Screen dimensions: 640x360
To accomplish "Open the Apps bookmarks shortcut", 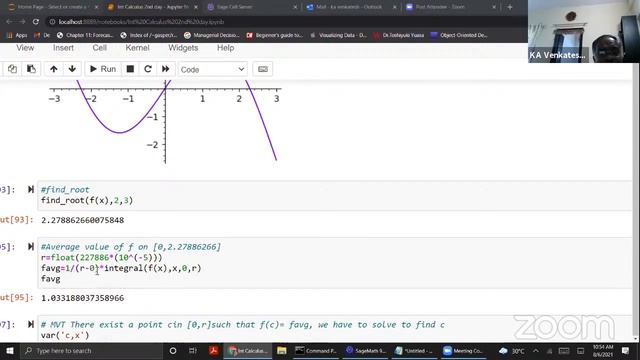I will [x=17, y=36].
